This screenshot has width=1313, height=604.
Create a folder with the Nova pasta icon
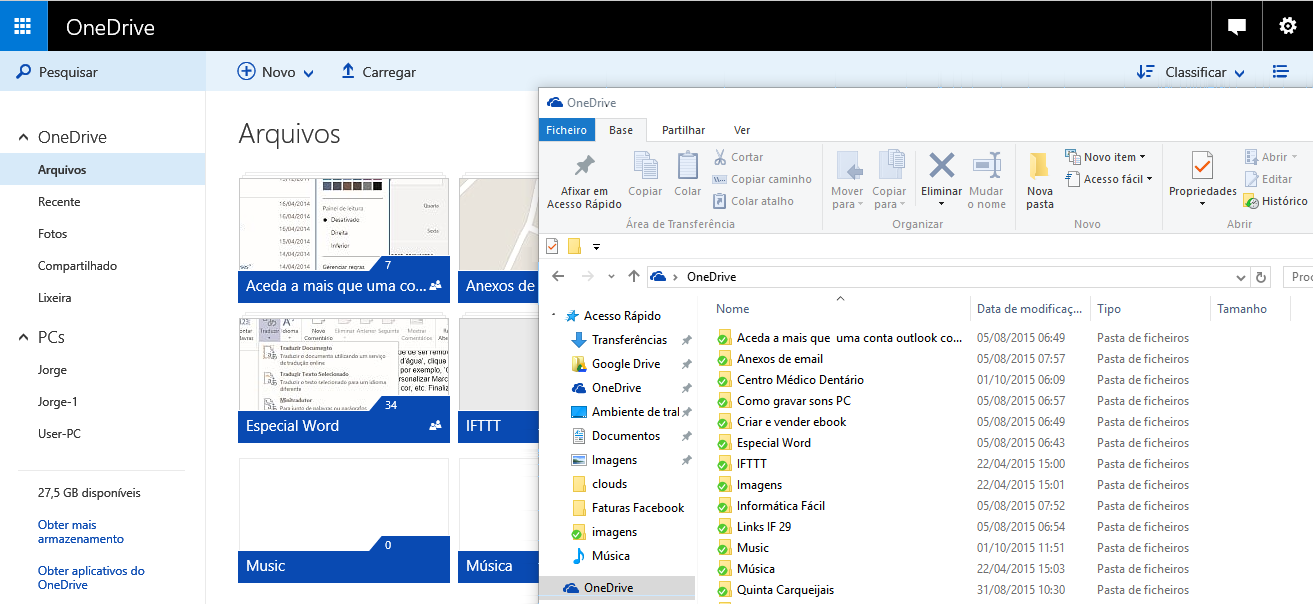coord(1040,165)
